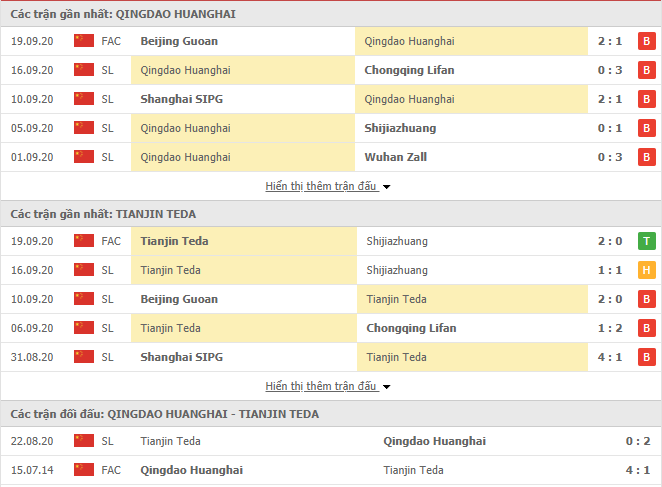
Task: Select the Wuhan Zall team name
Action: (396, 157)
